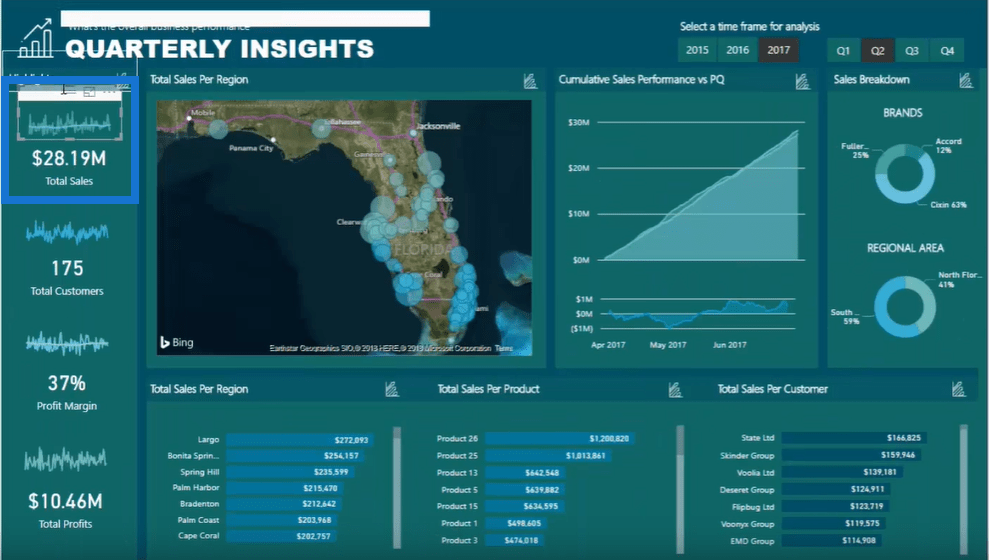
Task: Select the Palm Coast bar worth $203,968
Action: point(281,520)
